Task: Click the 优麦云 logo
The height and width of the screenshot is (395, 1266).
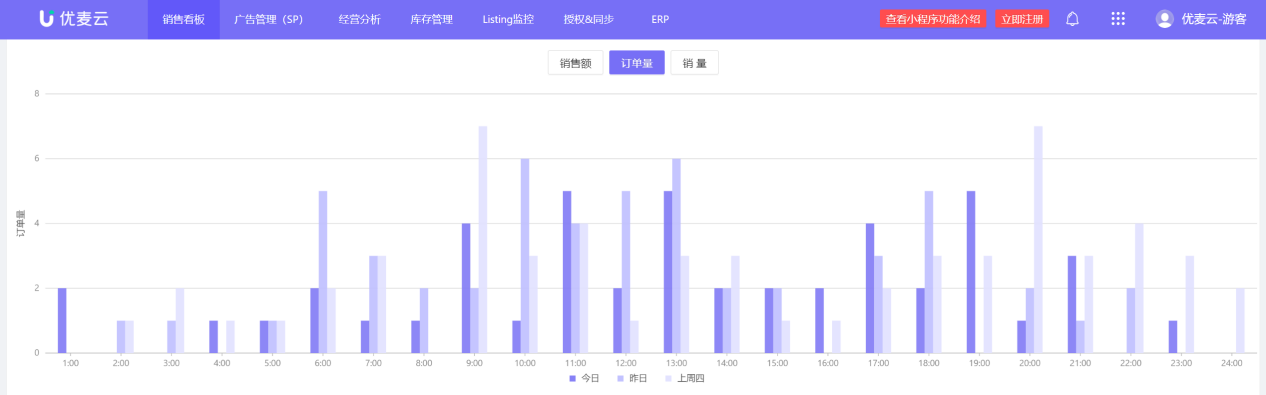Action: click(x=73, y=19)
